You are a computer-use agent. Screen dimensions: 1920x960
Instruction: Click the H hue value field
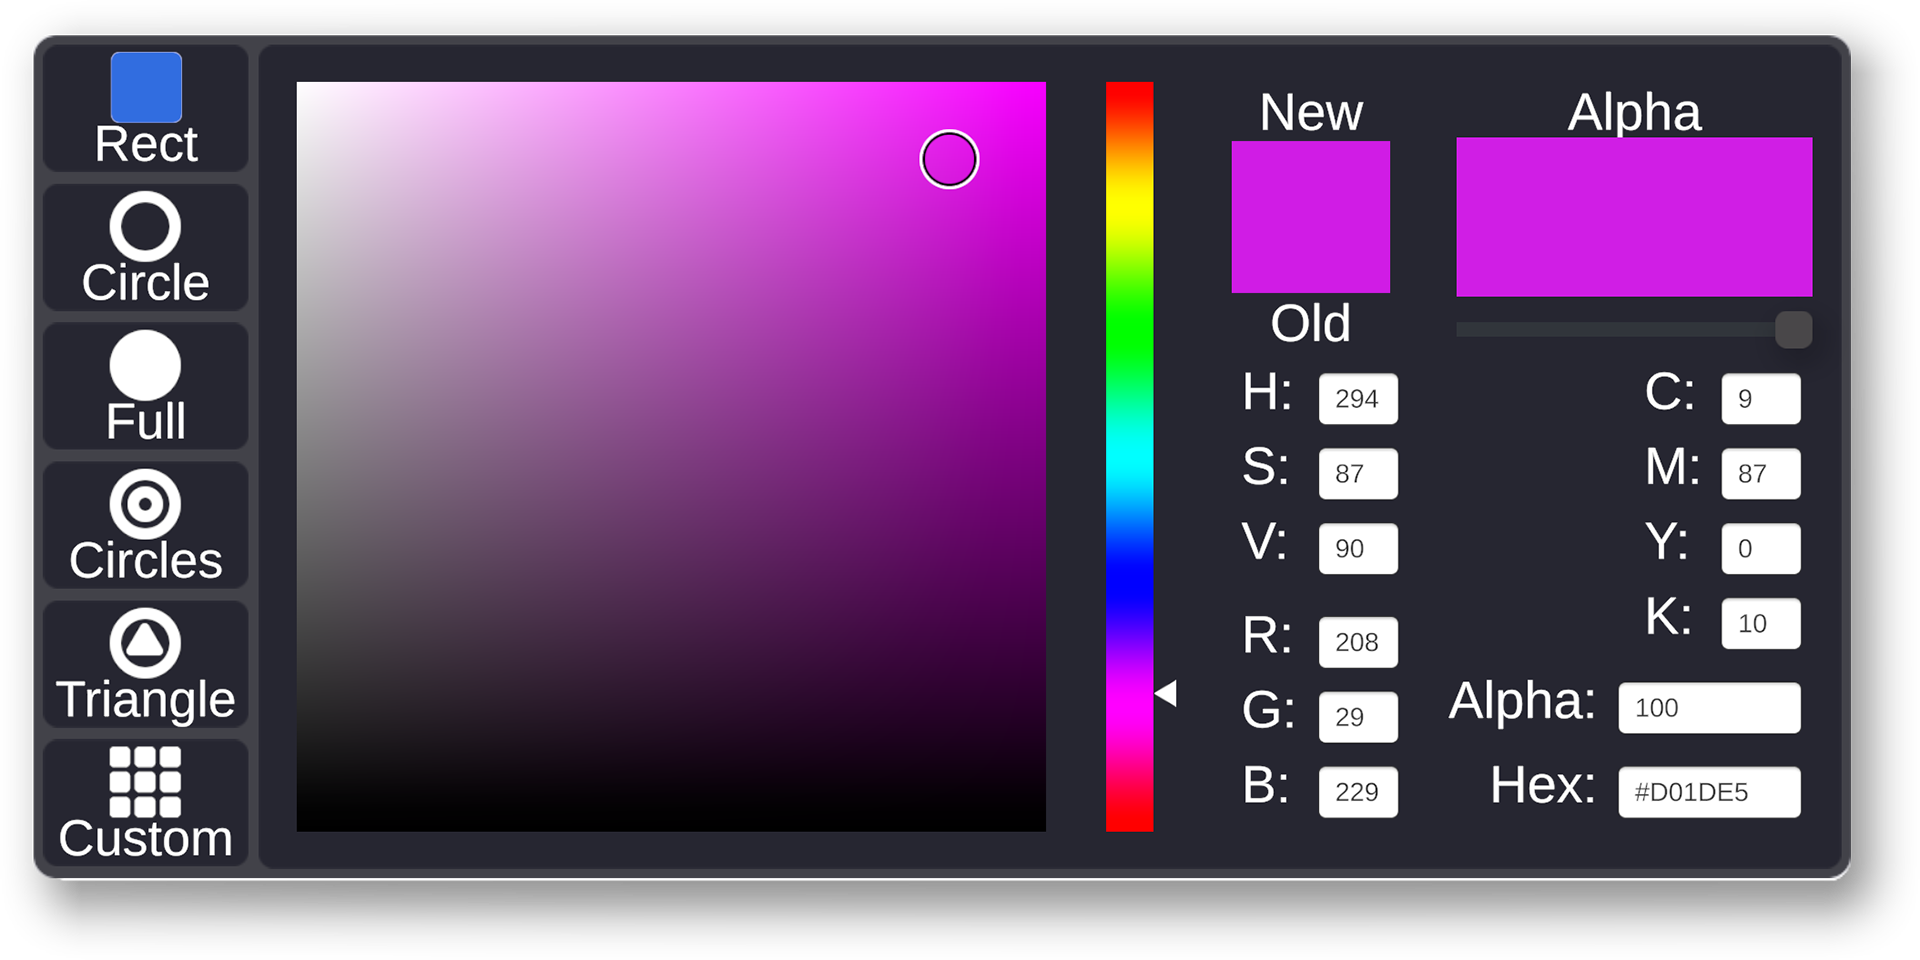[x=1357, y=399]
